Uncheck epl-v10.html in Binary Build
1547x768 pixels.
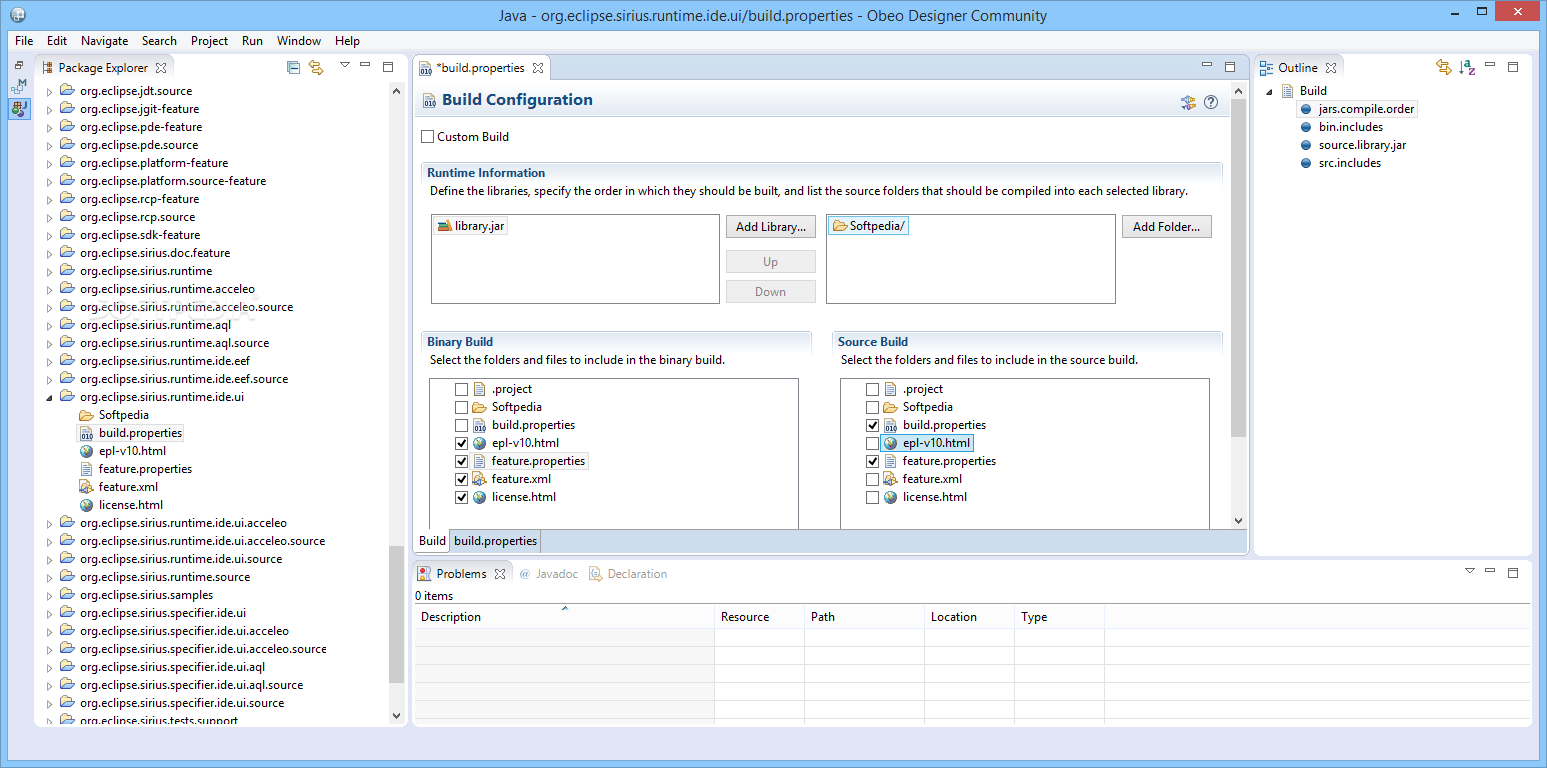coord(461,443)
